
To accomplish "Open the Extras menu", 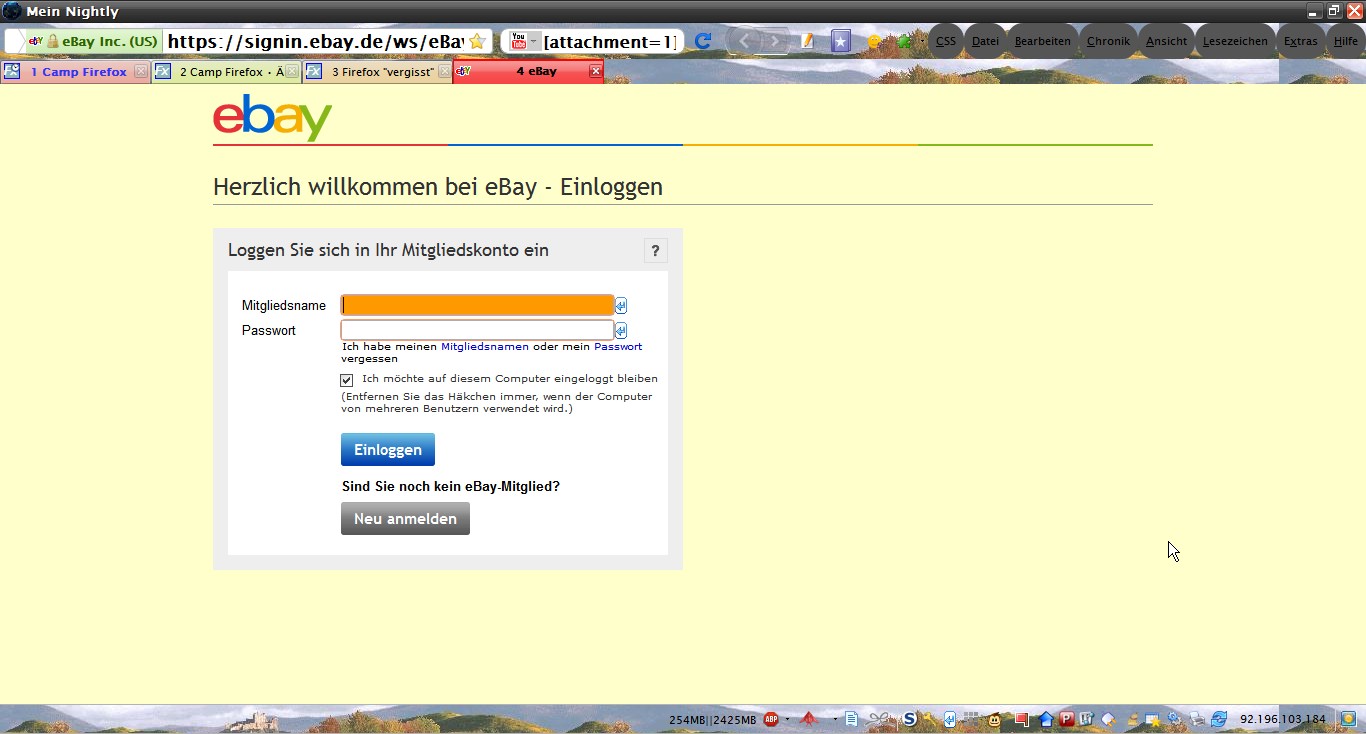I will tap(1301, 41).
